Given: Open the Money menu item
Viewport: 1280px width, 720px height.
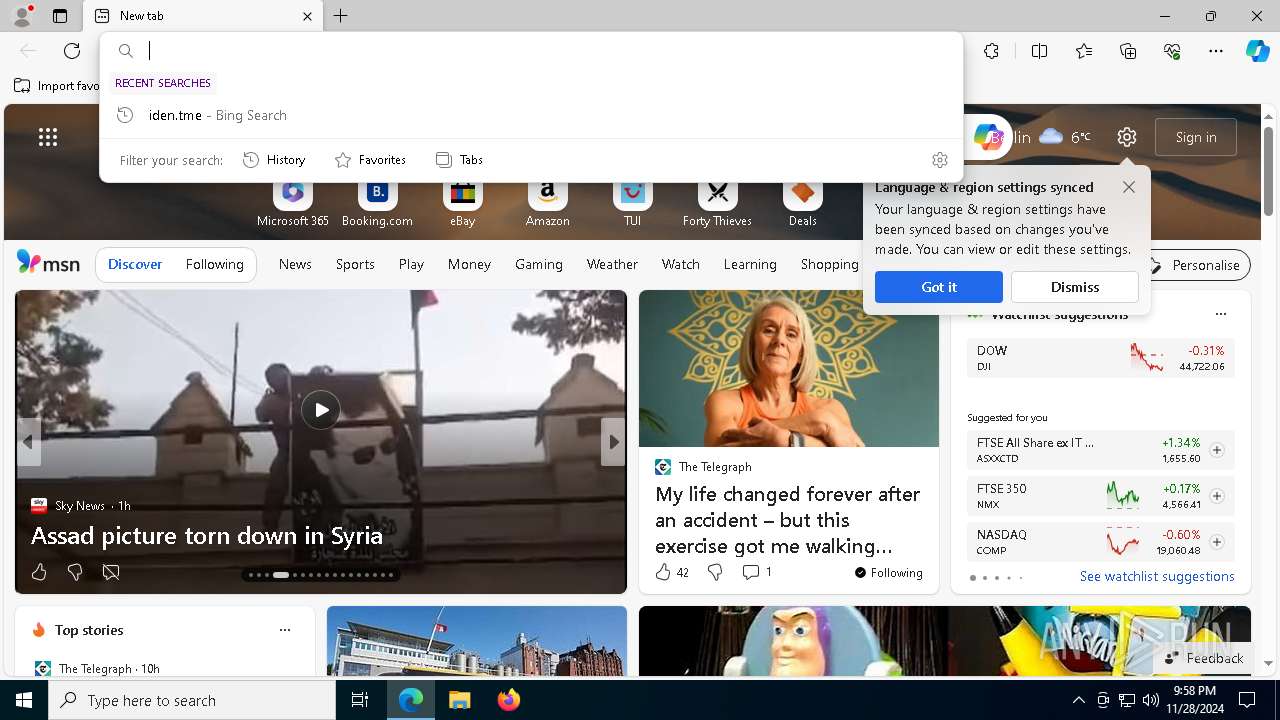Looking at the screenshot, I should (x=469, y=264).
